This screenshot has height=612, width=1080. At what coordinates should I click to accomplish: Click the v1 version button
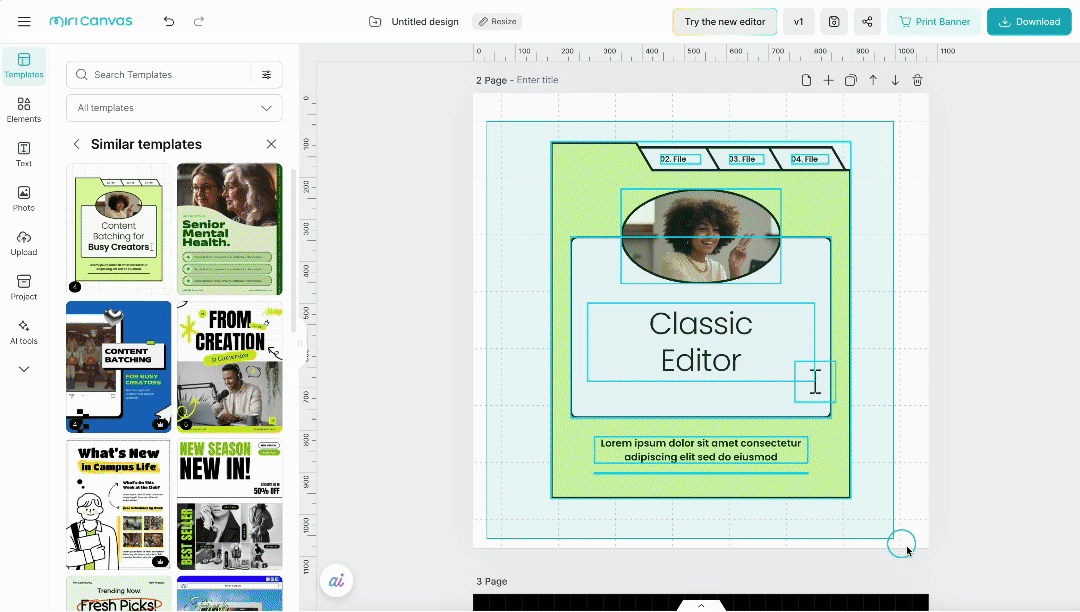[798, 21]
